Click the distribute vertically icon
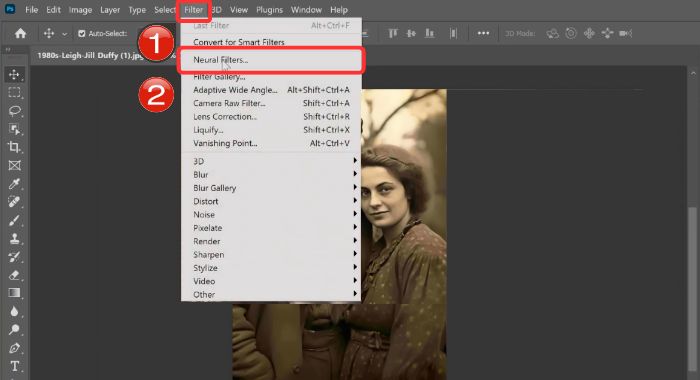Viewport: 700px width, 380px height. click(x=453, y=33)
